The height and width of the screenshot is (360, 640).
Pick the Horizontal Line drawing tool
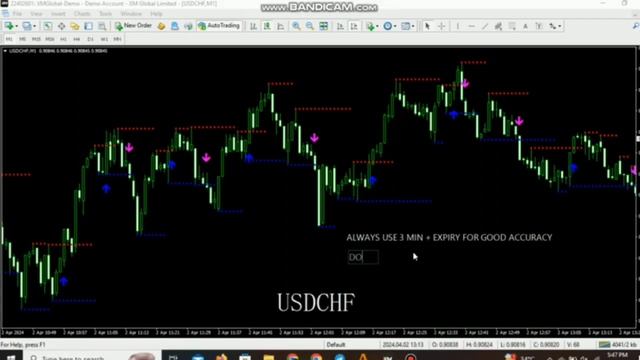(x=471, y=26)
